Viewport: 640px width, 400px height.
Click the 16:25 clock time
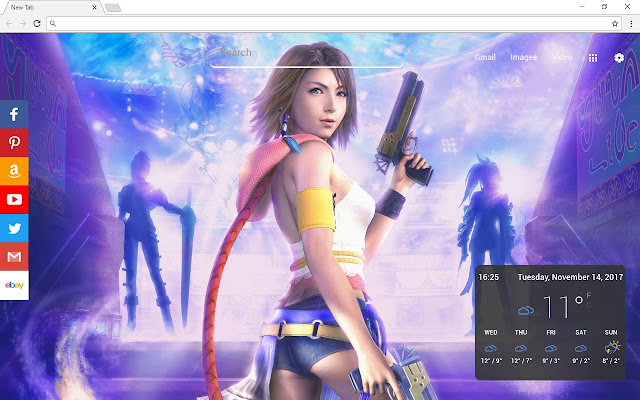489,277
